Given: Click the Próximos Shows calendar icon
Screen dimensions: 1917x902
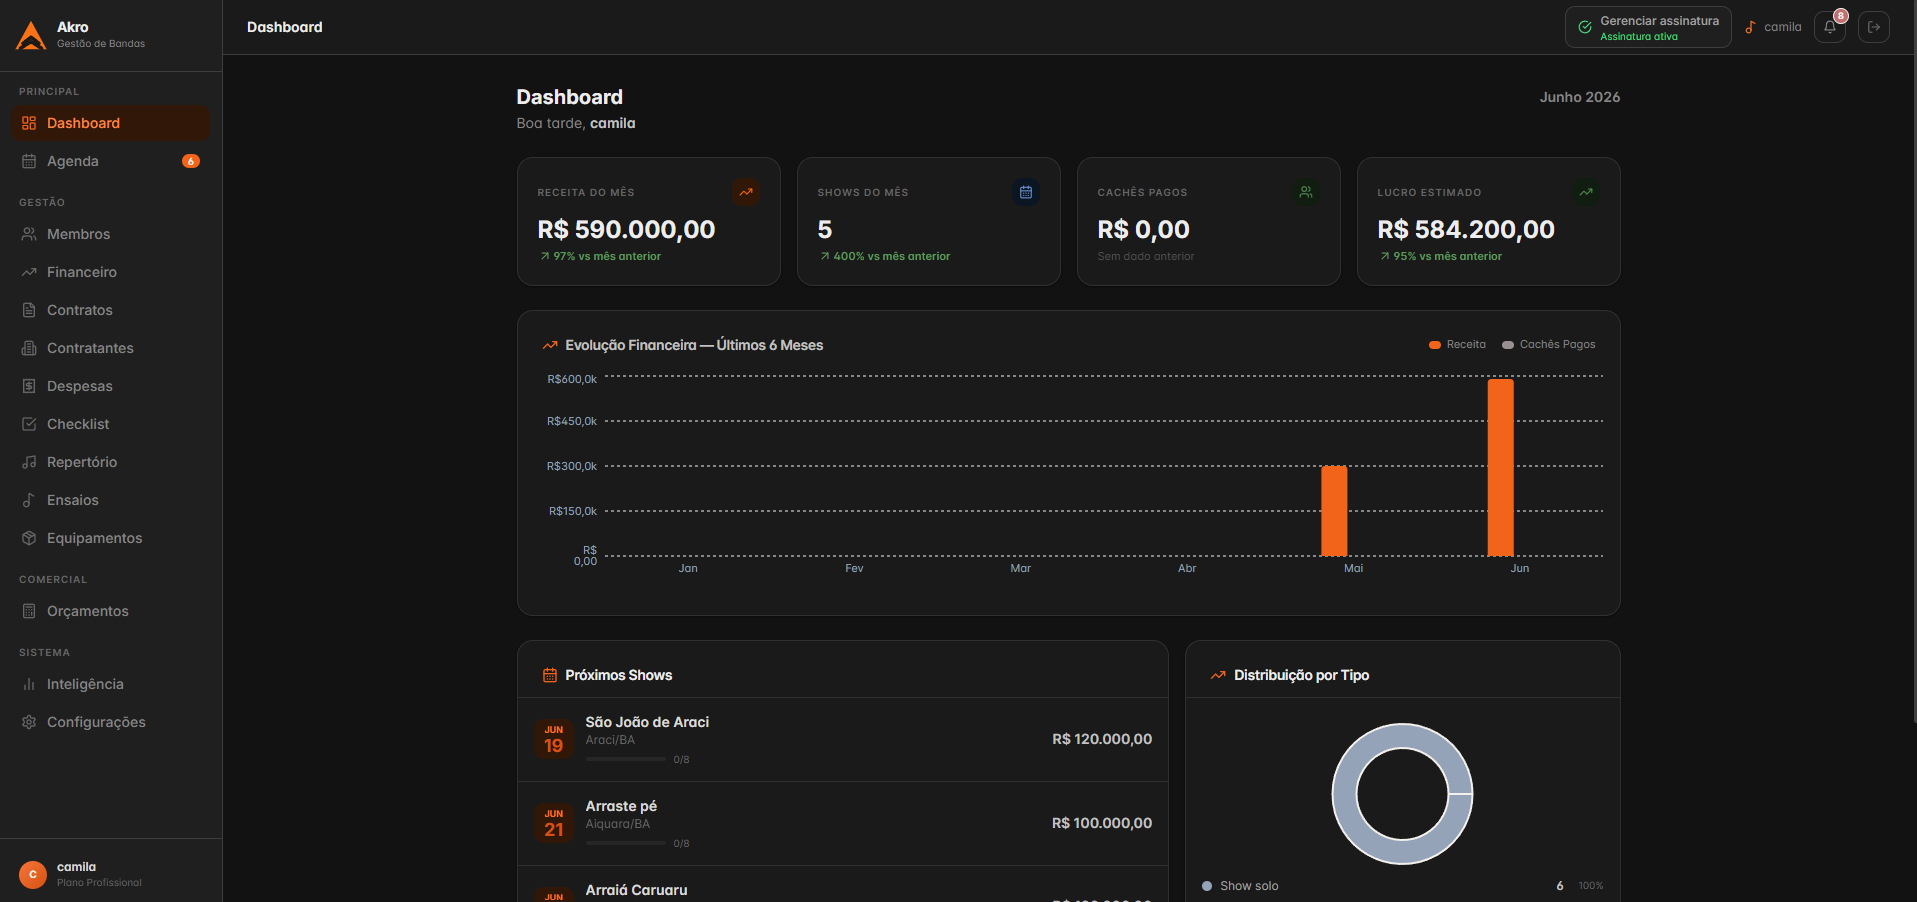Looking at the screenshot, I should click(550, 675).
